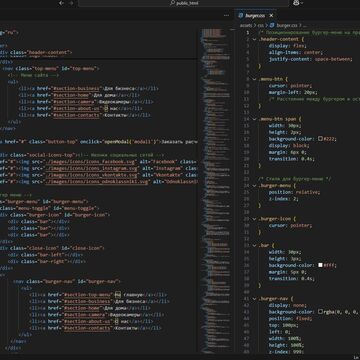360x360 pixels.
Task: Click the div class="social-icons-top" line
Action: tap(82, 155)
